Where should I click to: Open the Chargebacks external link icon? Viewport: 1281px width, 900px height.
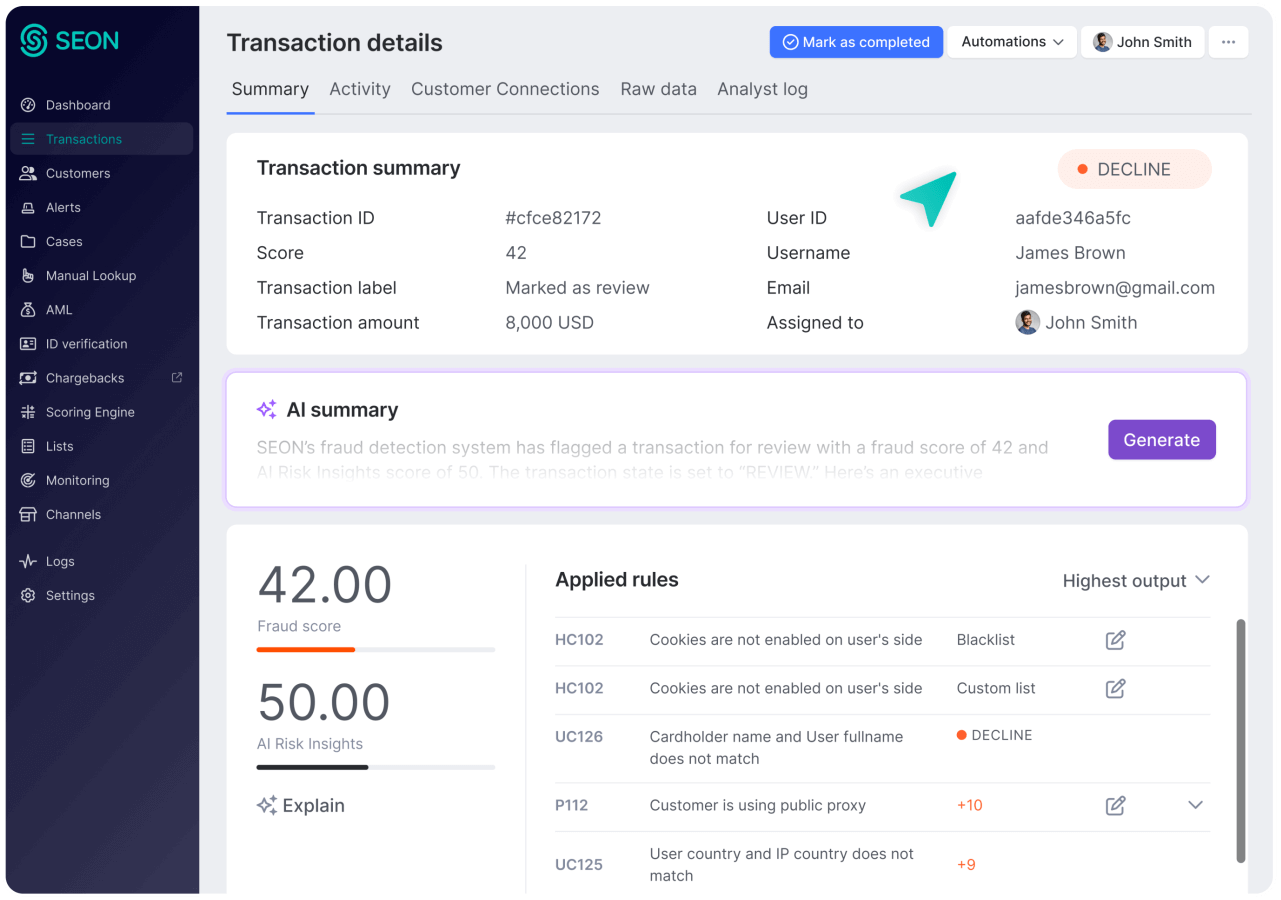click(177, 378)
